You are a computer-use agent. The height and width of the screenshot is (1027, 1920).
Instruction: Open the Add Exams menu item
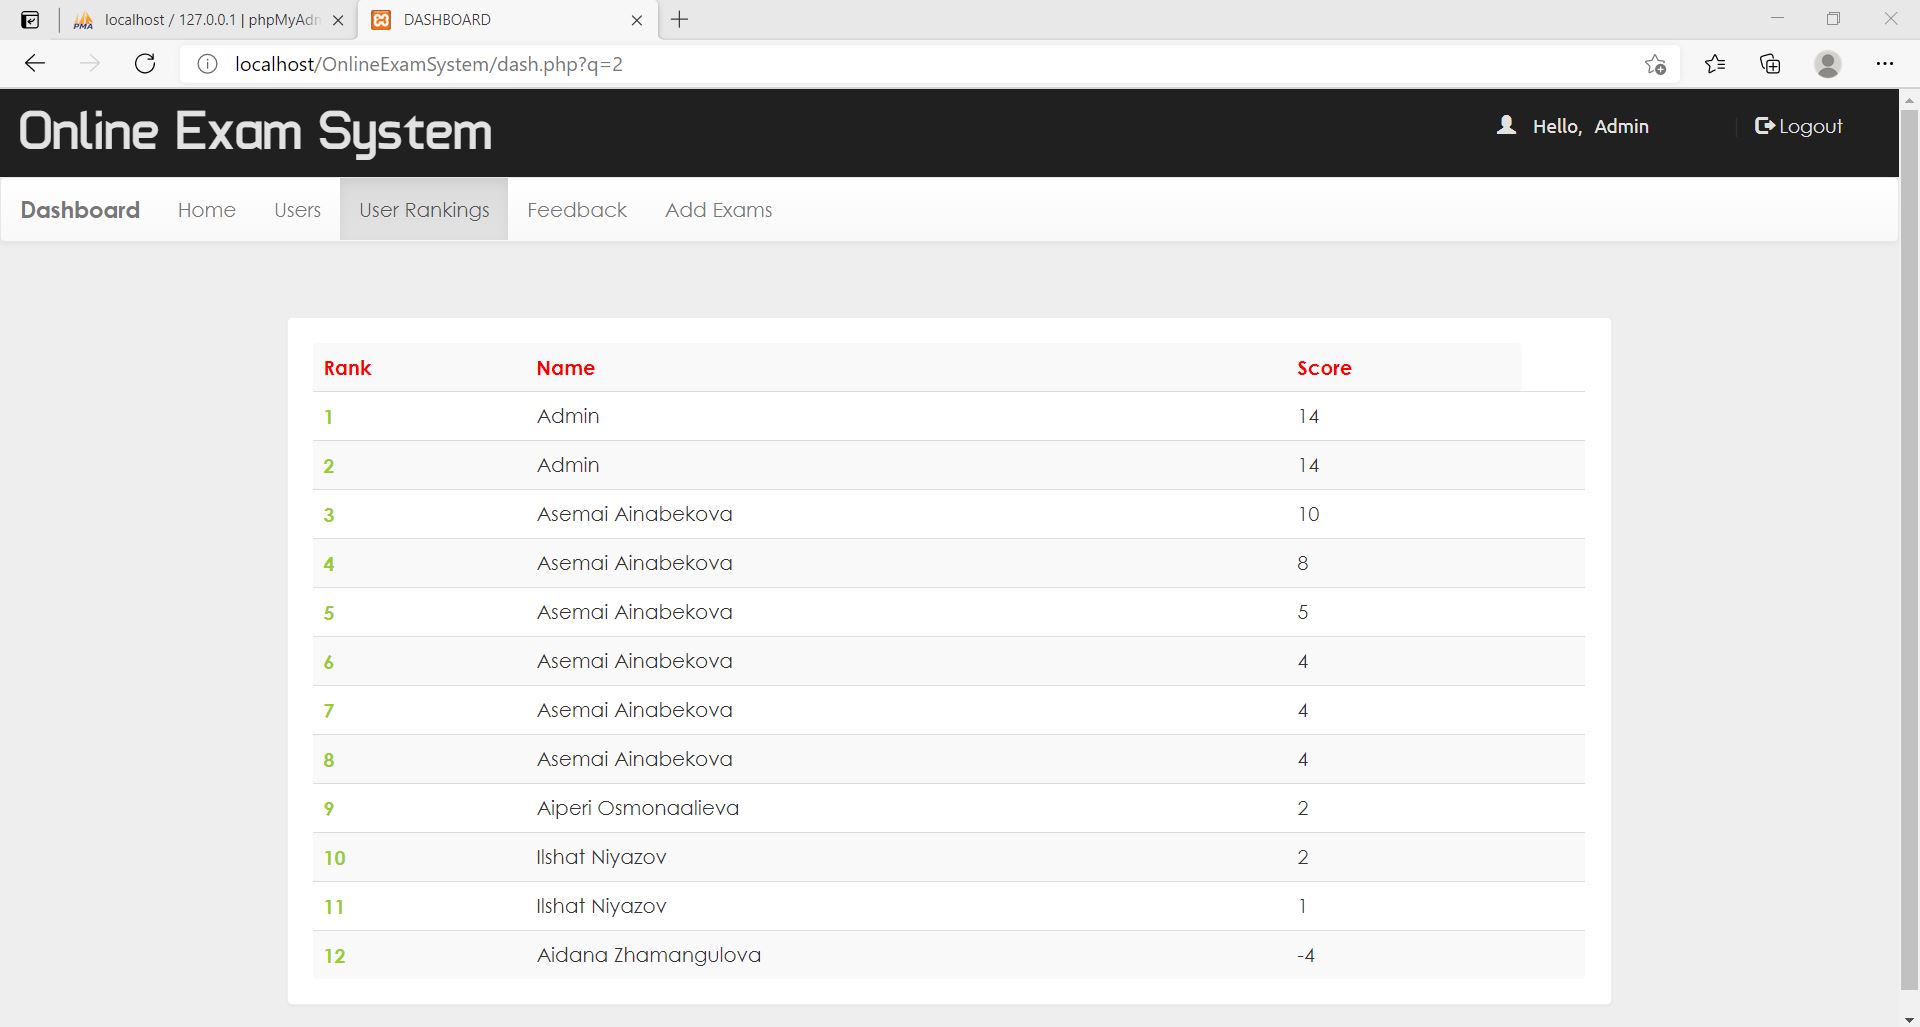(719, 210)
